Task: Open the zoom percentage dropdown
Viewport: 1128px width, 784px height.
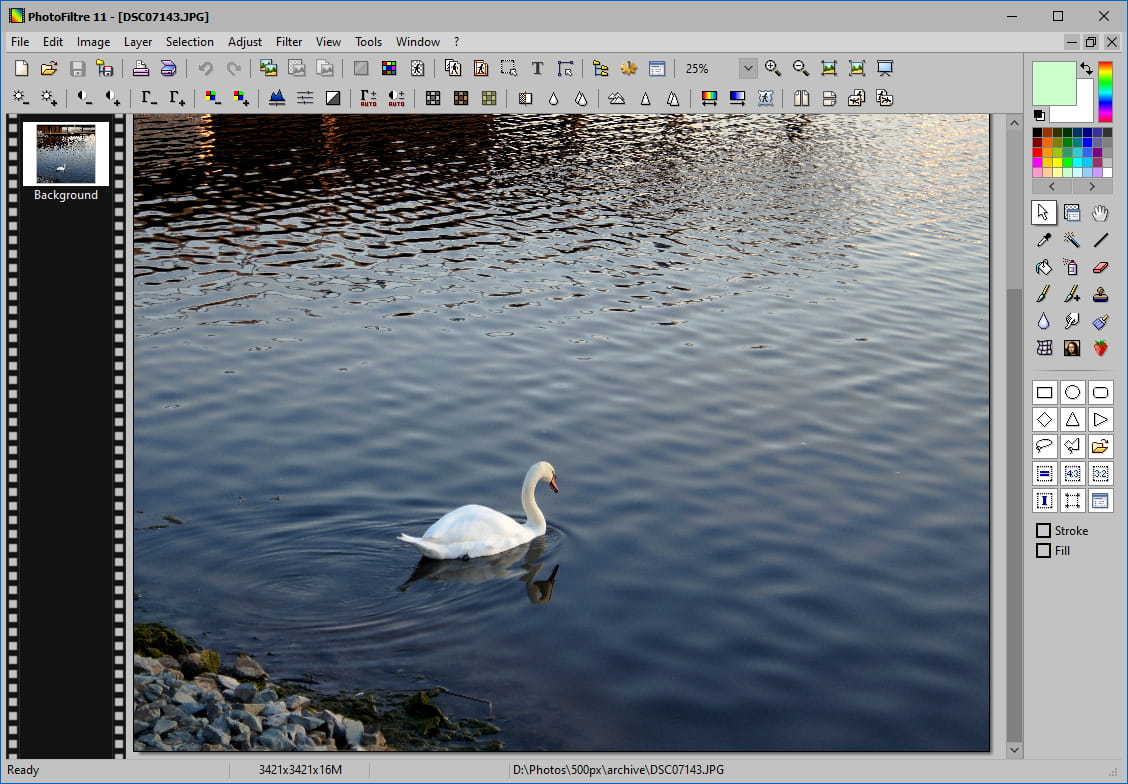Action: point(748,68)
